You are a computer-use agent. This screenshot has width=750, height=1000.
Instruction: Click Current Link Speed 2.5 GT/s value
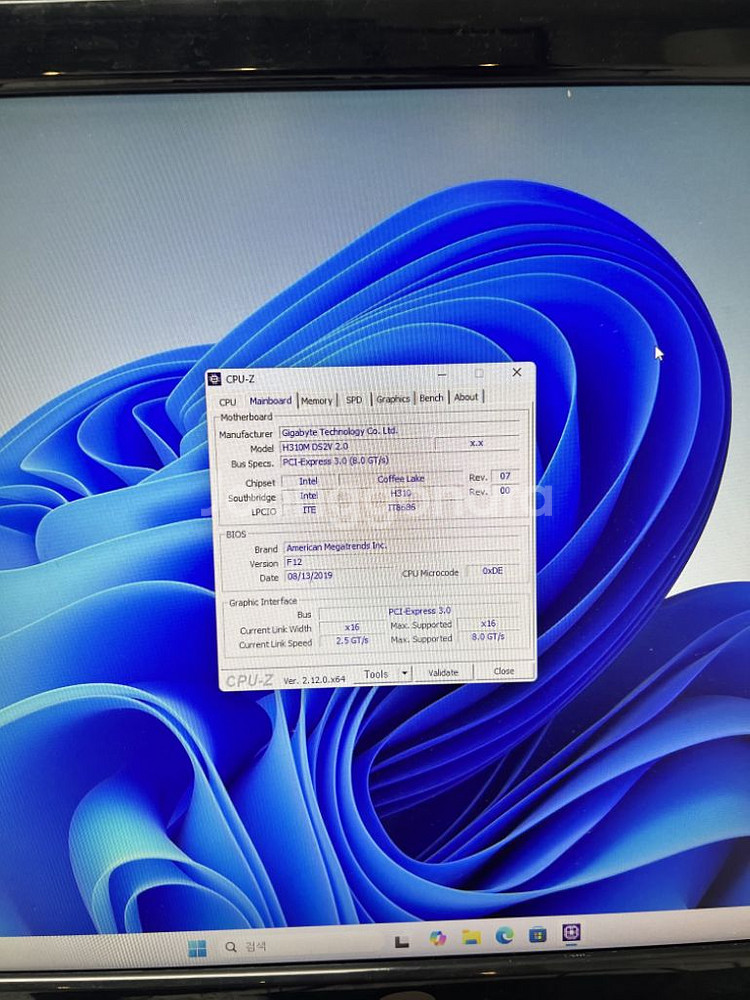tap(352, 640)
